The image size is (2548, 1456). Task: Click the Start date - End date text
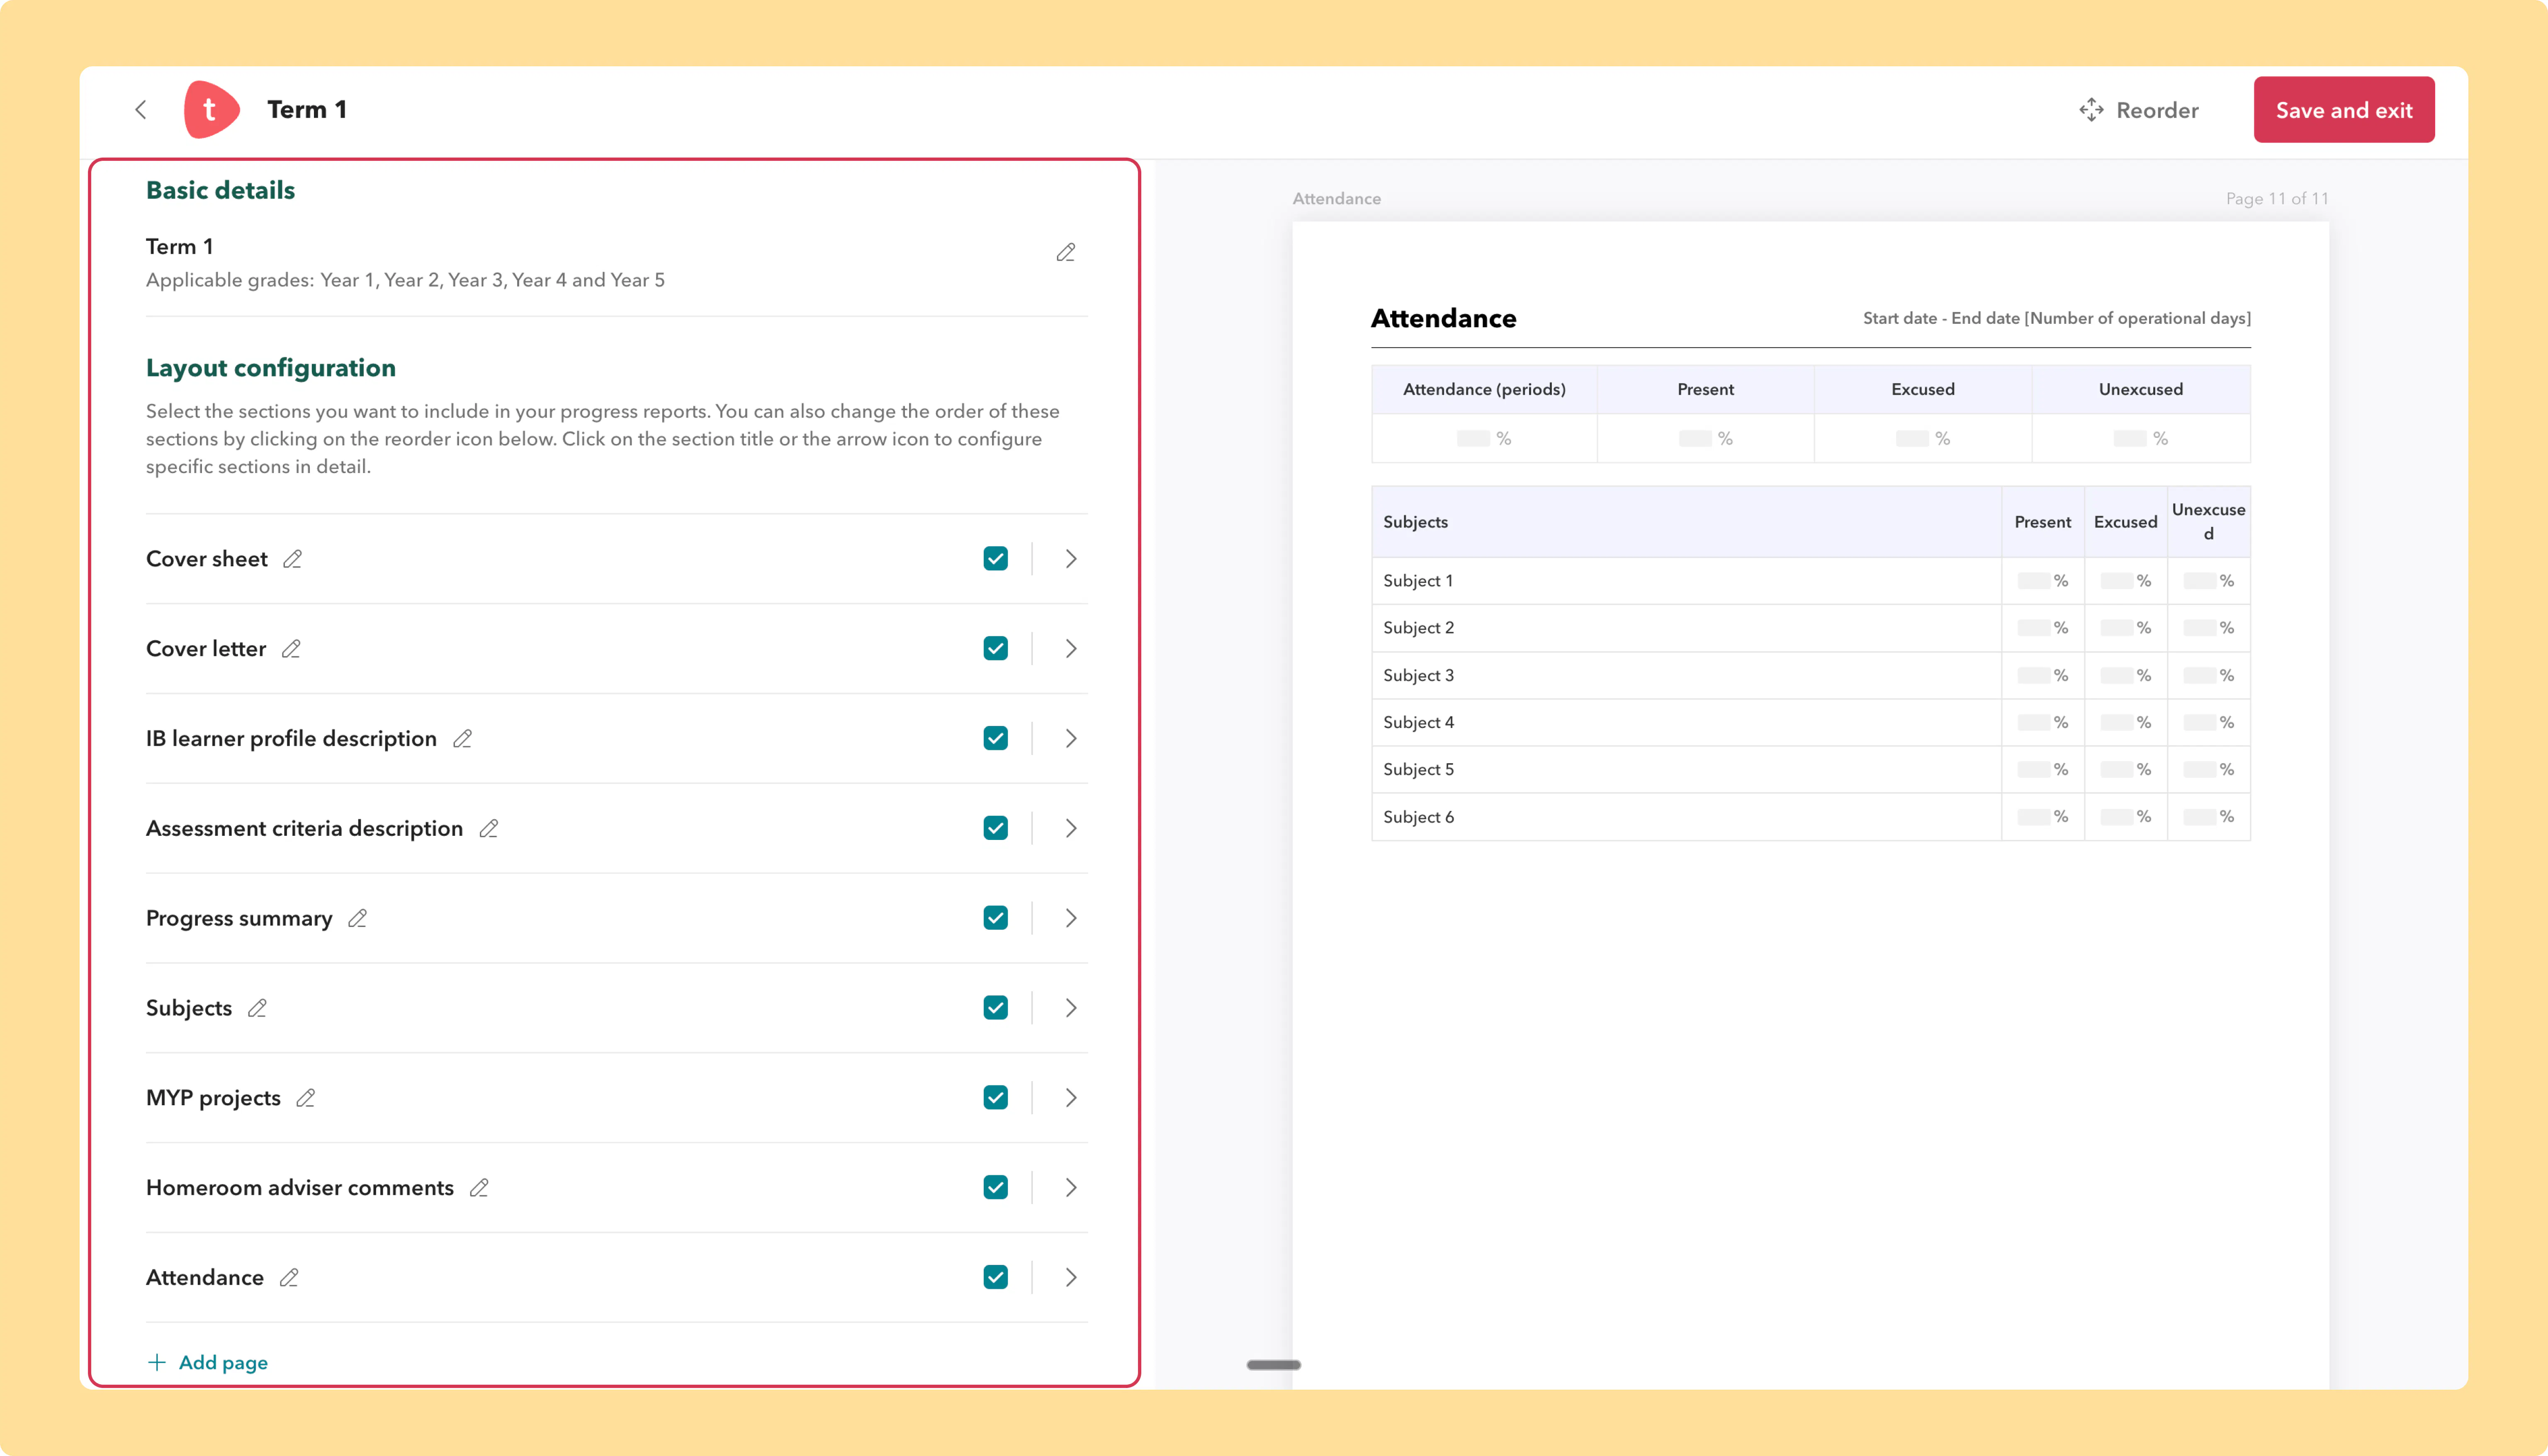point(2057,319)
